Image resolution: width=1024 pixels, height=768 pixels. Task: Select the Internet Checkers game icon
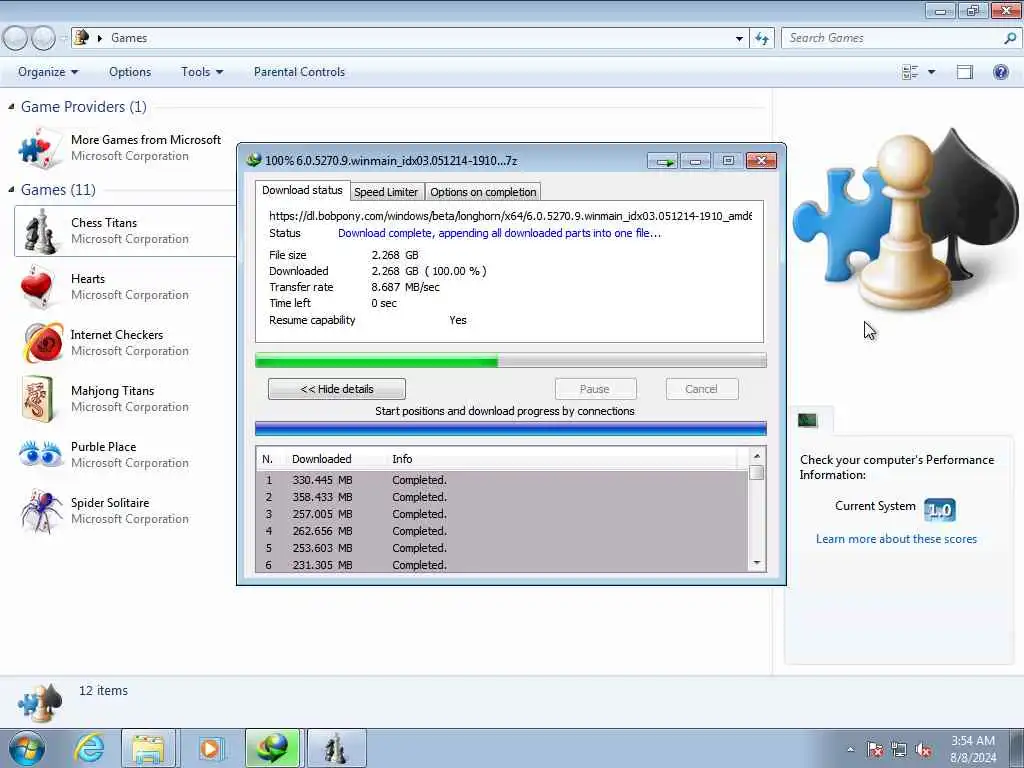43,342
